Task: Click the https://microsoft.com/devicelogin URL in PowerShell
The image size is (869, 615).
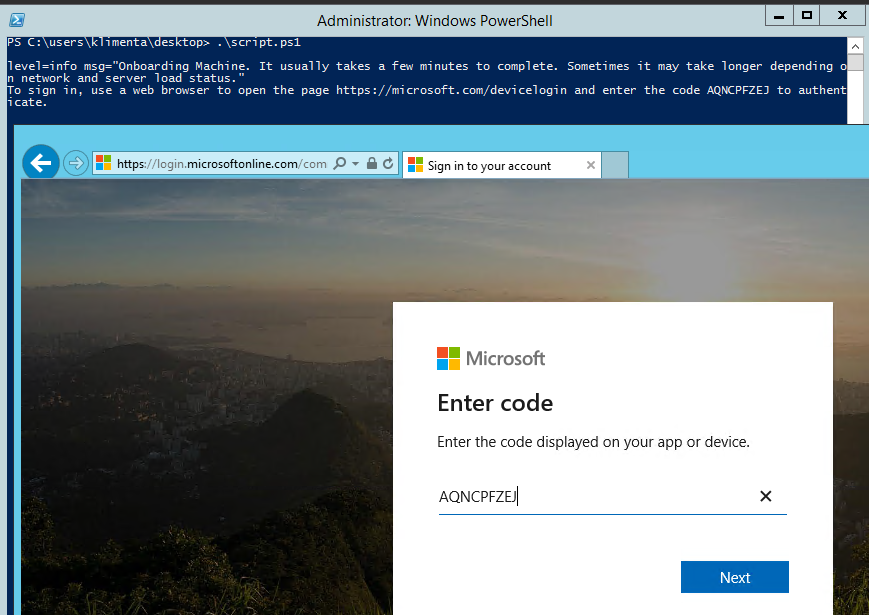Action: [451, 90]
